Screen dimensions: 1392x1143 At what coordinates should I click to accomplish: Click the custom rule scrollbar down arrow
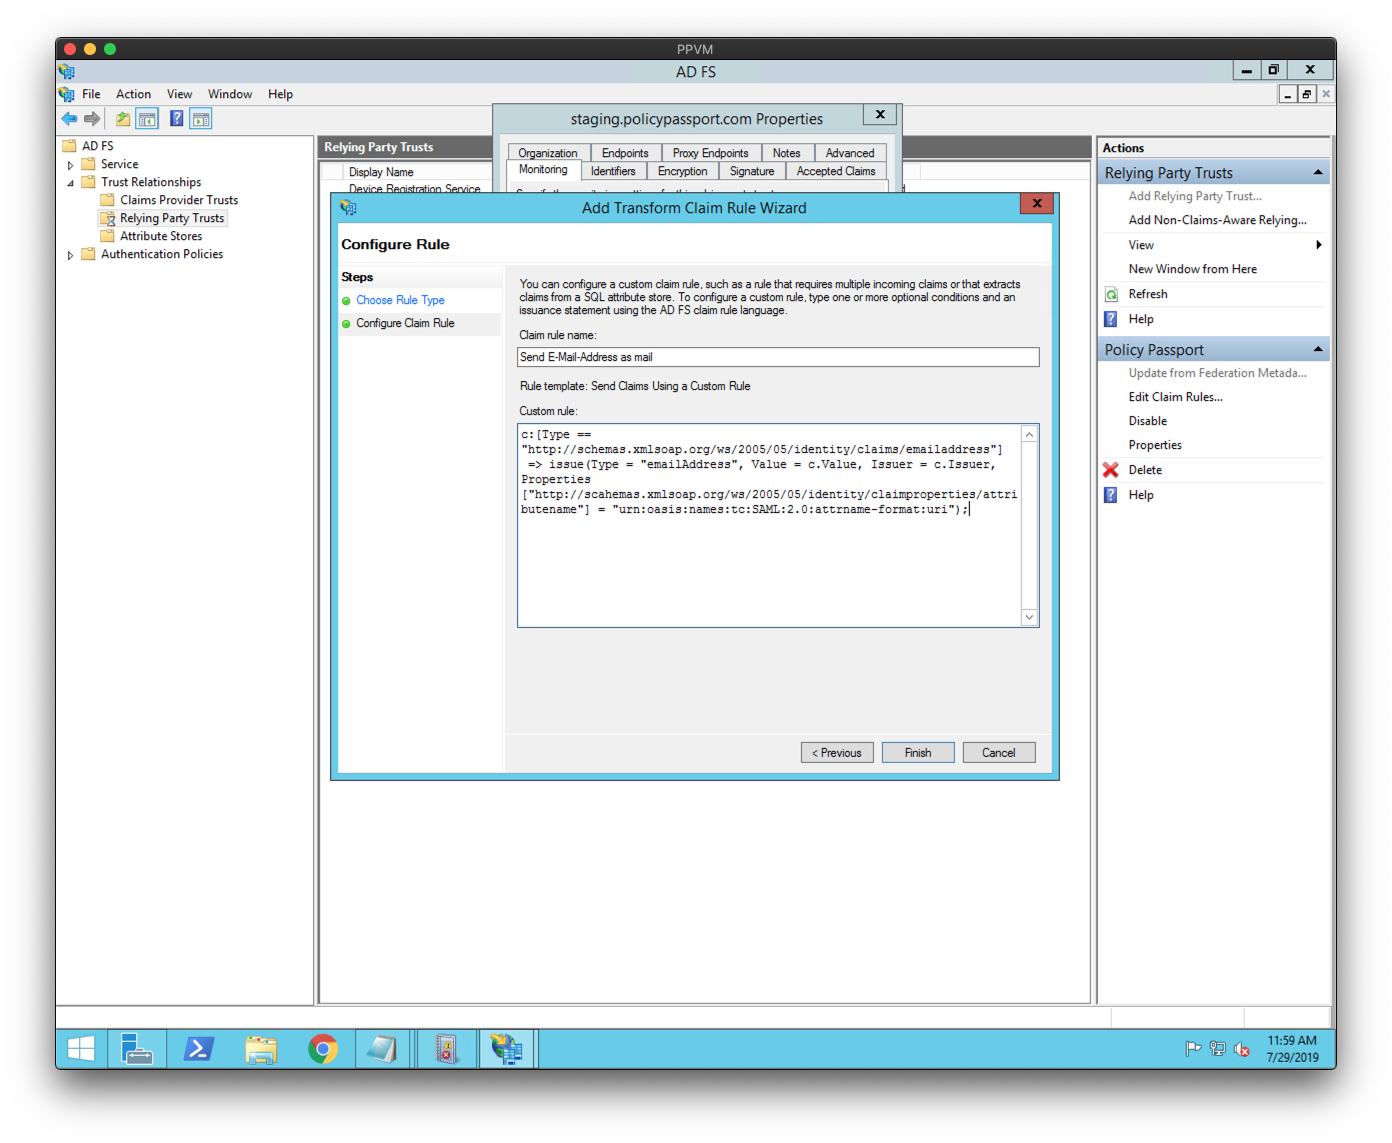coord(1029,617)
